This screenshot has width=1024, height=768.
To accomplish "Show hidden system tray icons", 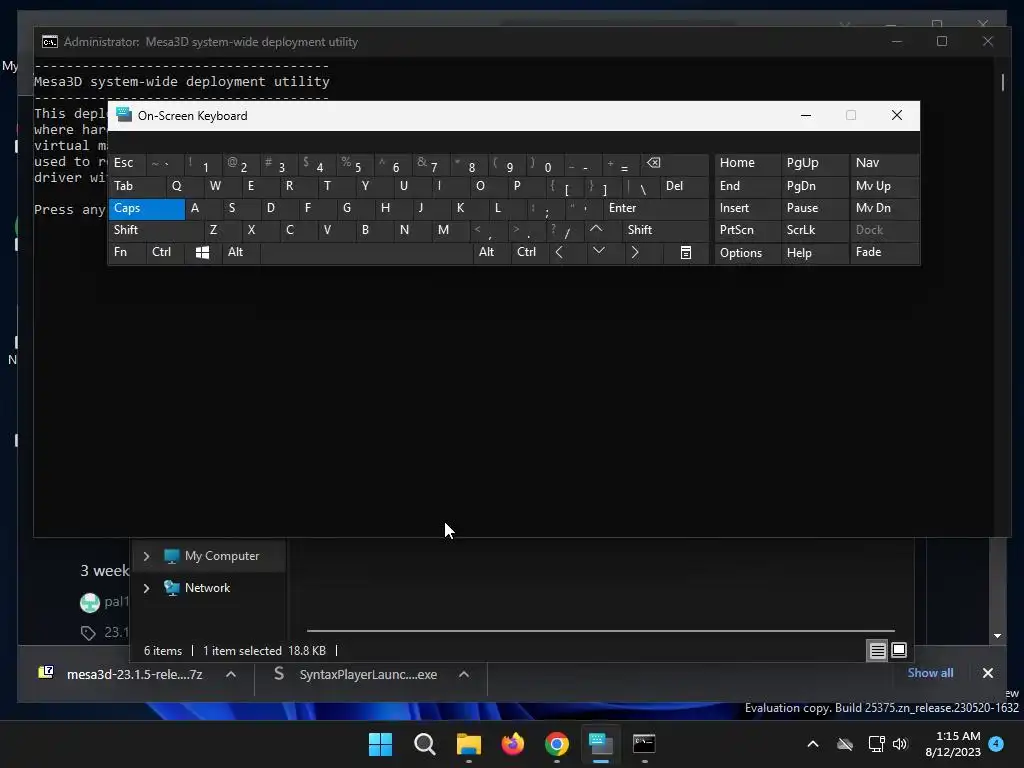I will (x=813, y=744).
